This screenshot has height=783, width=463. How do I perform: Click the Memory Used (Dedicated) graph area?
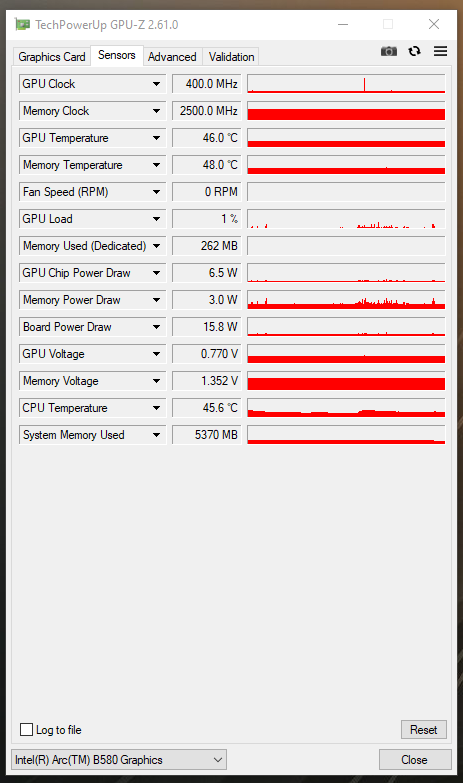click(x=346, y=246)
